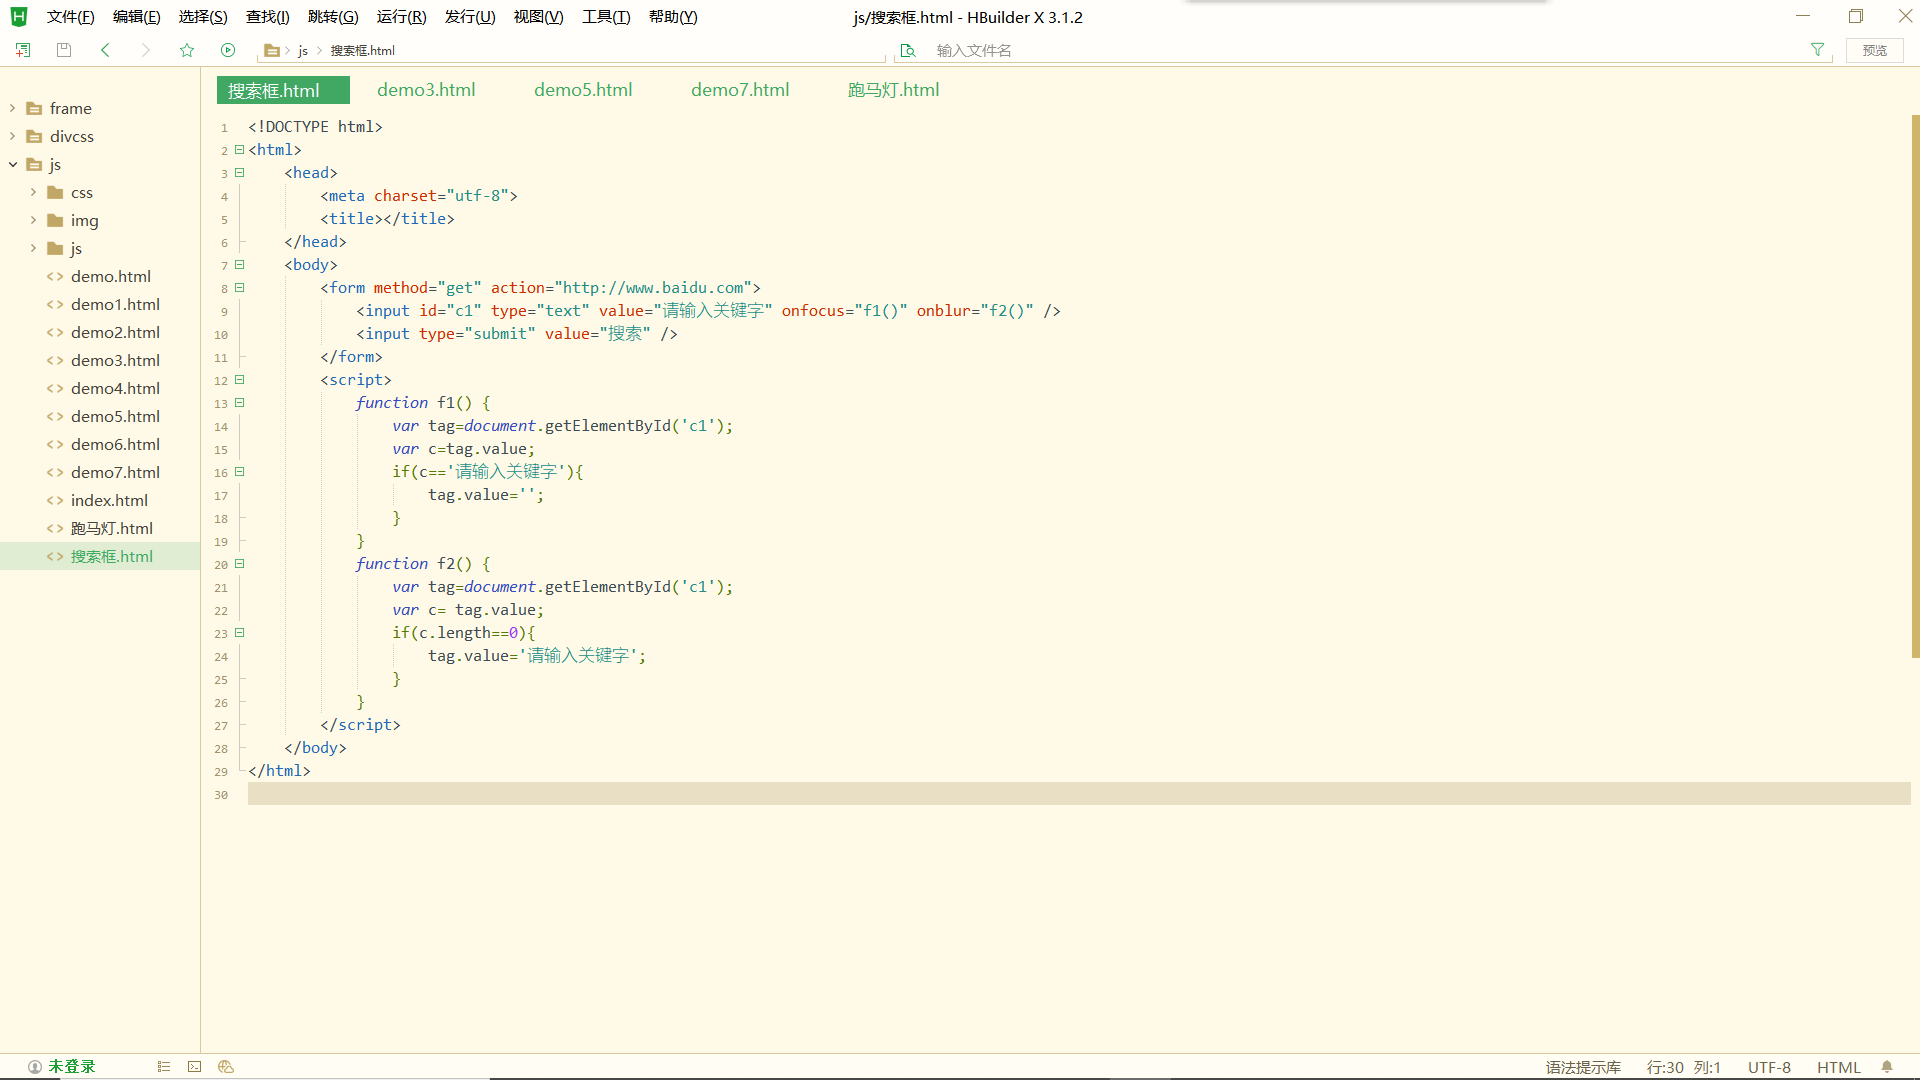1920x1080 pixels.
Task: Collapse the top-level js project folder
Action: pyautogui.click(x=13, y=164)
